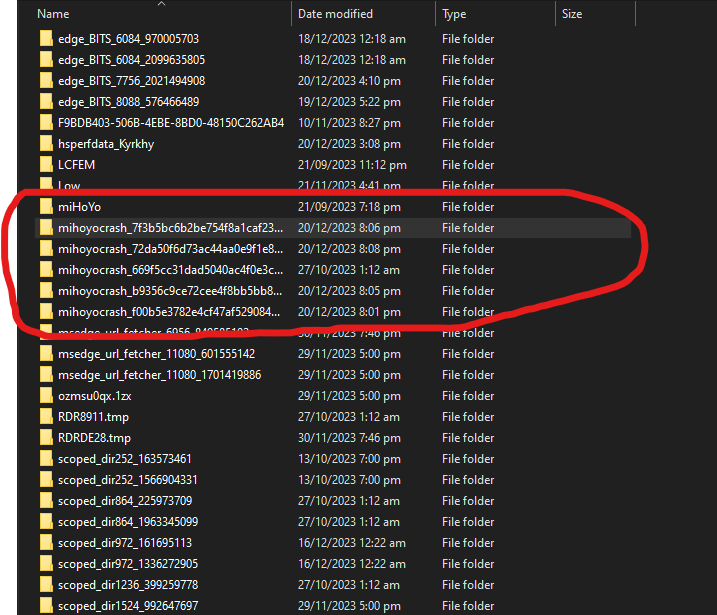Sort files by the Name column header

click(53, 14)
